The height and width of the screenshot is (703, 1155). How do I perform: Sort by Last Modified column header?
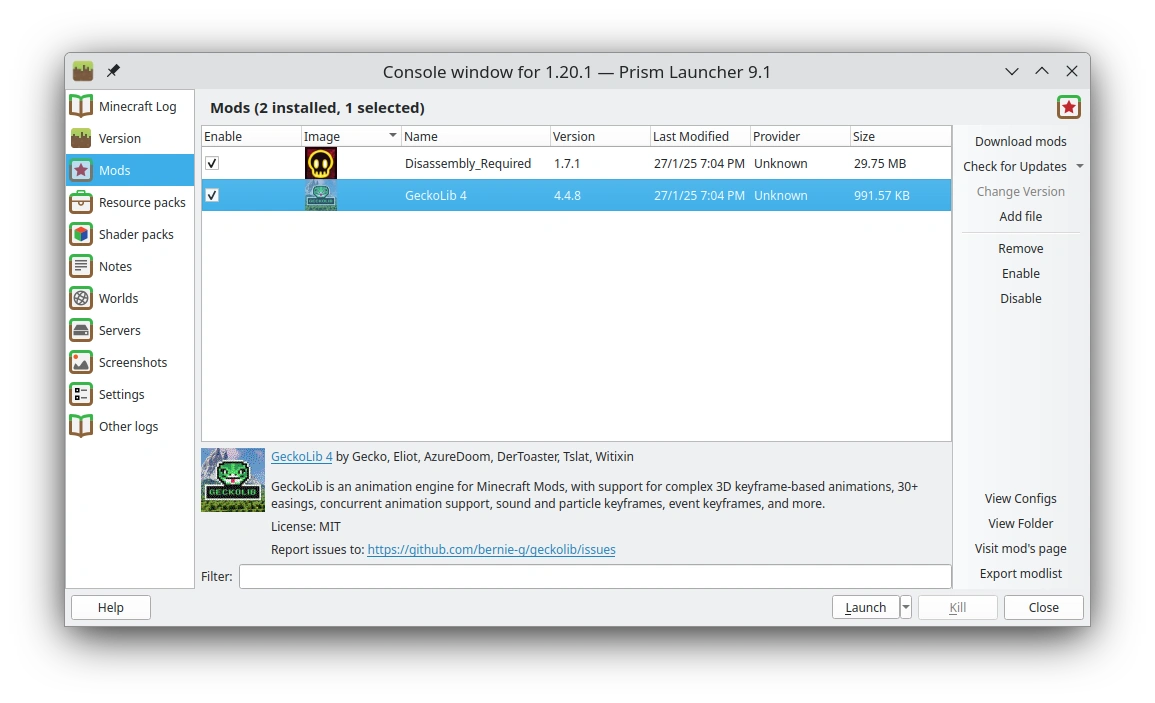(700, 136)
